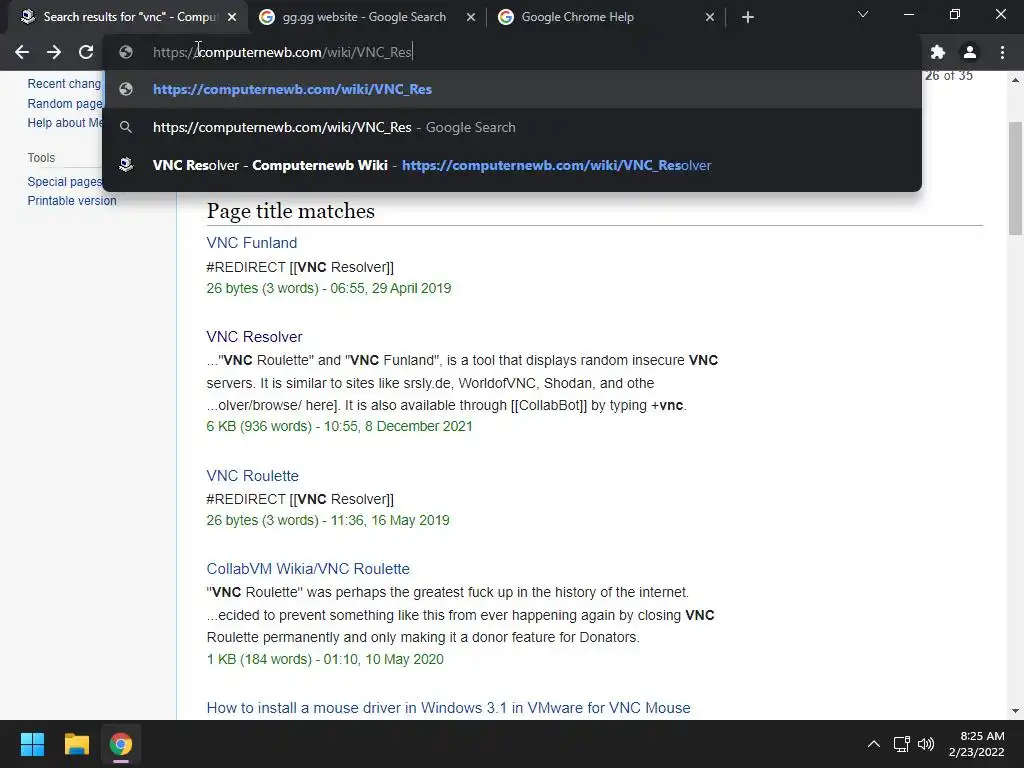
Task: Open the network icon in the system tray
Action: pyautogui.click(x=901, y=744)
